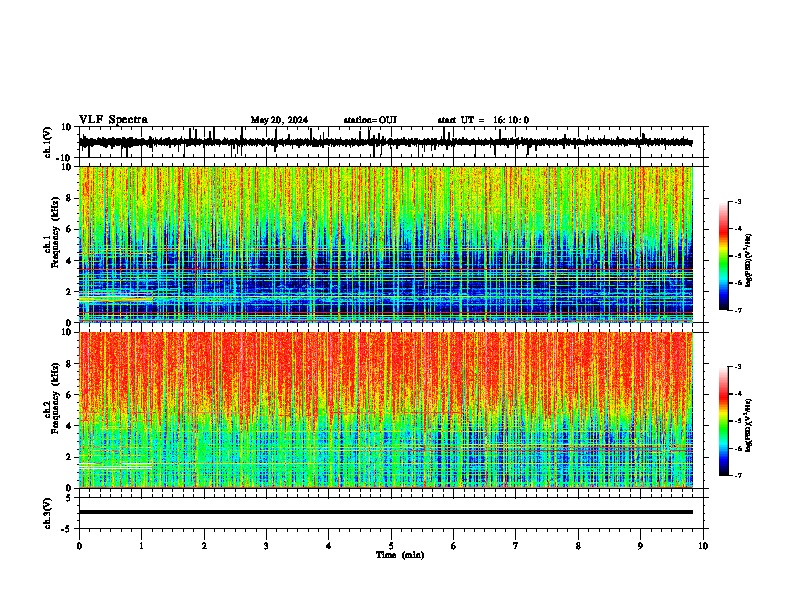
Task: Click the time axis tick label "8"
Action: pyautogui.click(x=578, y=546)
